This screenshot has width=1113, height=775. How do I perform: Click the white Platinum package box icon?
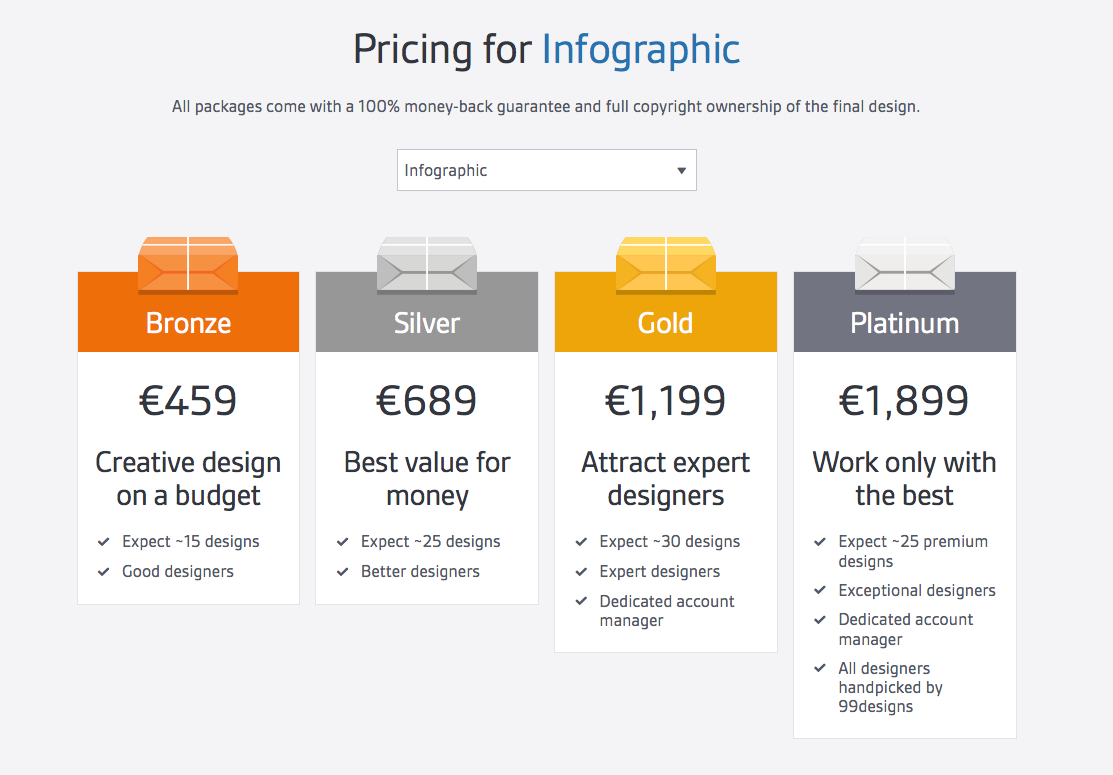point(905,265)
